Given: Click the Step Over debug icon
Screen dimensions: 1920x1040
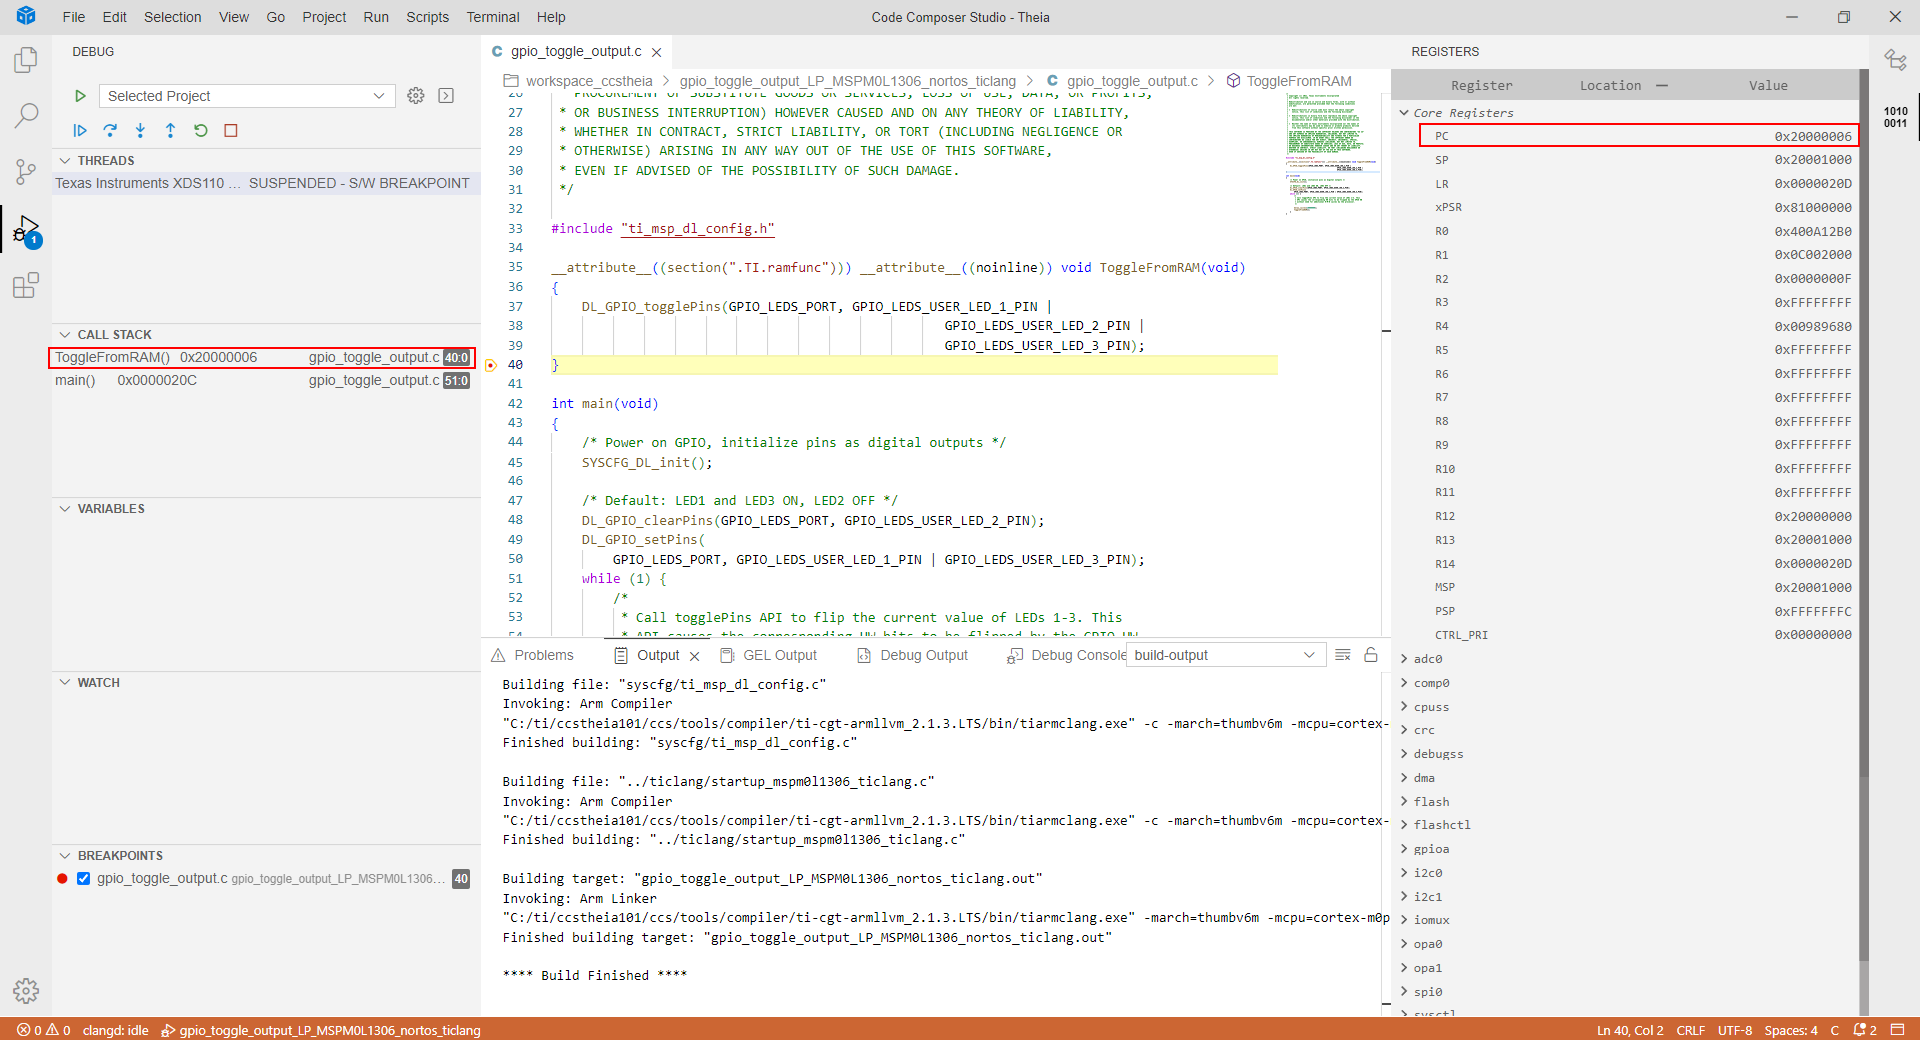Looking at the screenshot, I should pyautogui.click(x=110, y=130).
